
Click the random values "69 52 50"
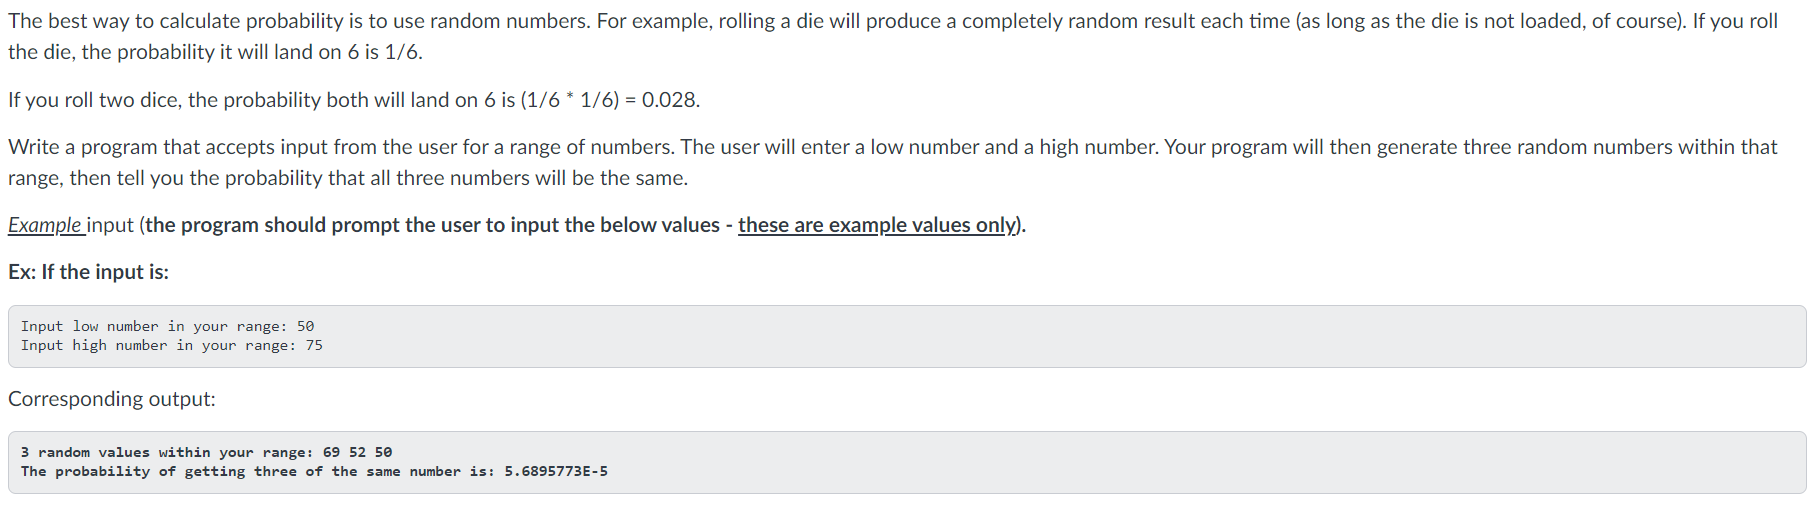click(358, 452)
